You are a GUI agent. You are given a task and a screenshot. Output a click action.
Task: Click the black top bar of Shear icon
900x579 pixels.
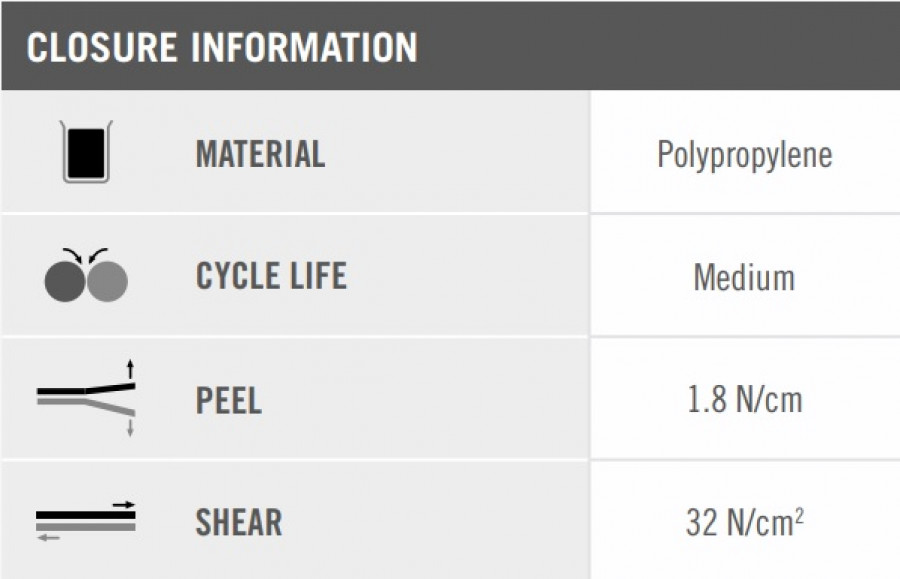pos(86,515)
